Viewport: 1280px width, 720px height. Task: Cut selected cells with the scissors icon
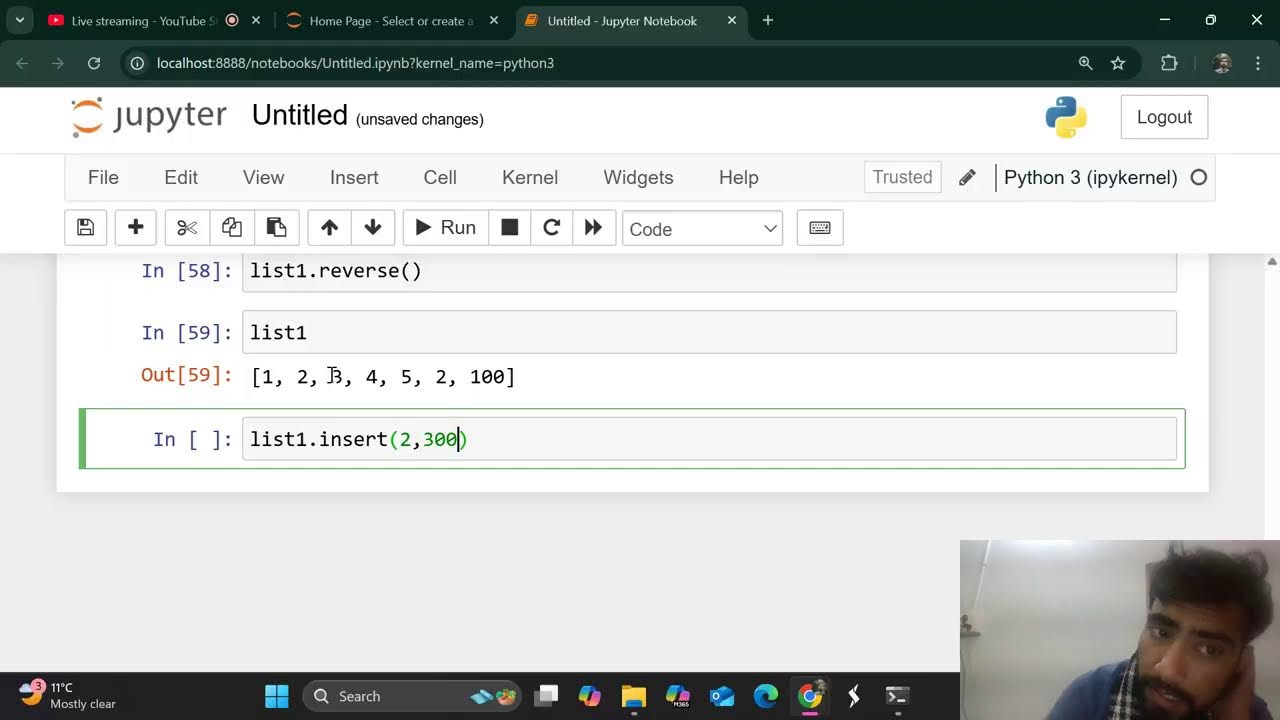(187, 228)
